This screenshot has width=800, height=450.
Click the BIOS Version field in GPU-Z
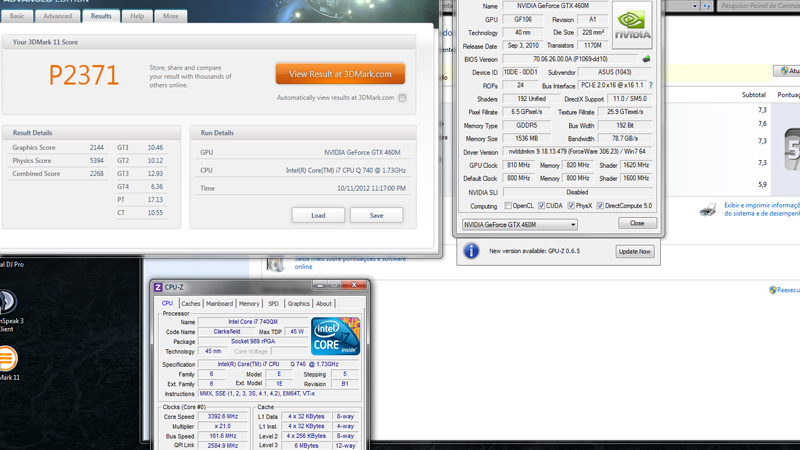point(570,59)
